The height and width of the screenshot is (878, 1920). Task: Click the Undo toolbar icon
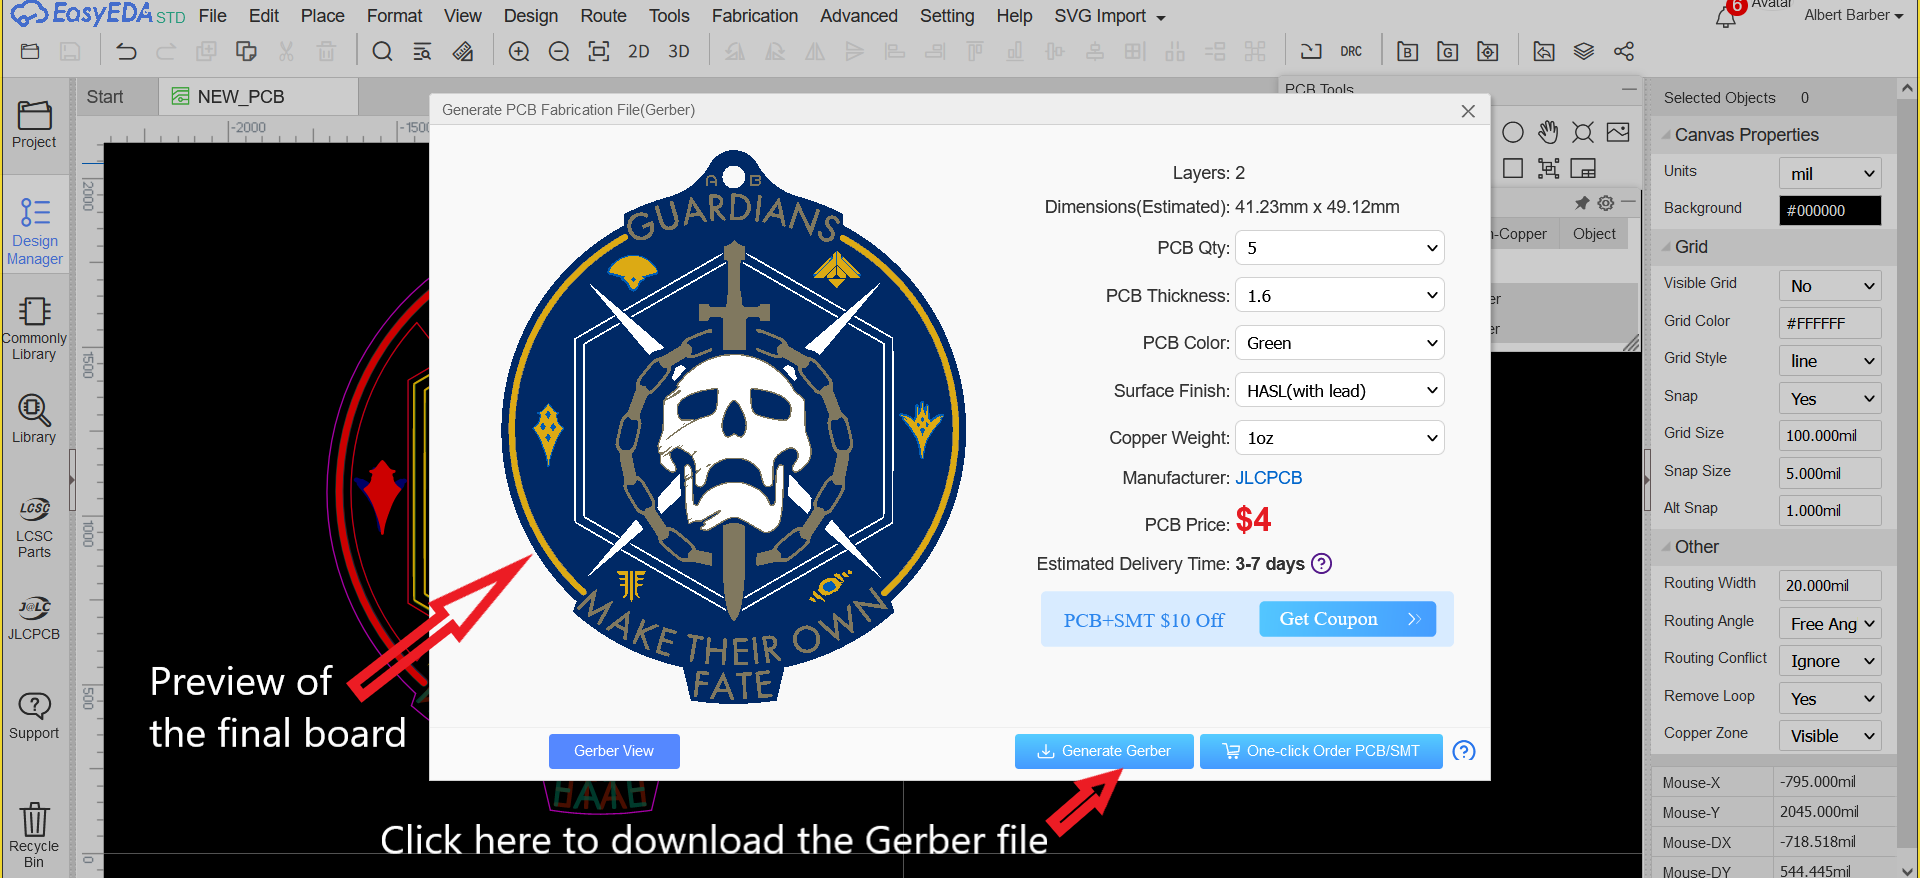pos(126,52)
